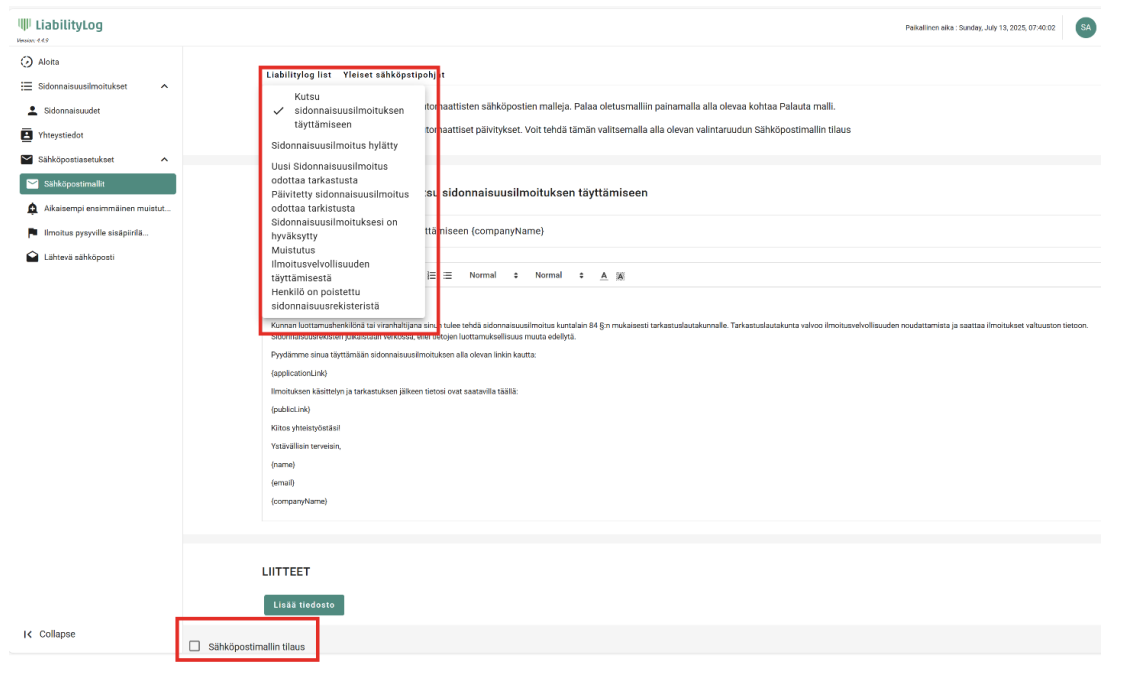
Task: Click the Lisää tiedosto button
Action: 304,604
